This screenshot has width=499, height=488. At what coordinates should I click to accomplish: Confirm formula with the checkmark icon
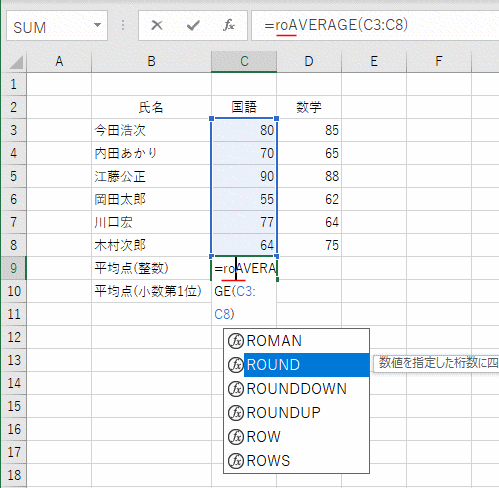(193, 25)
